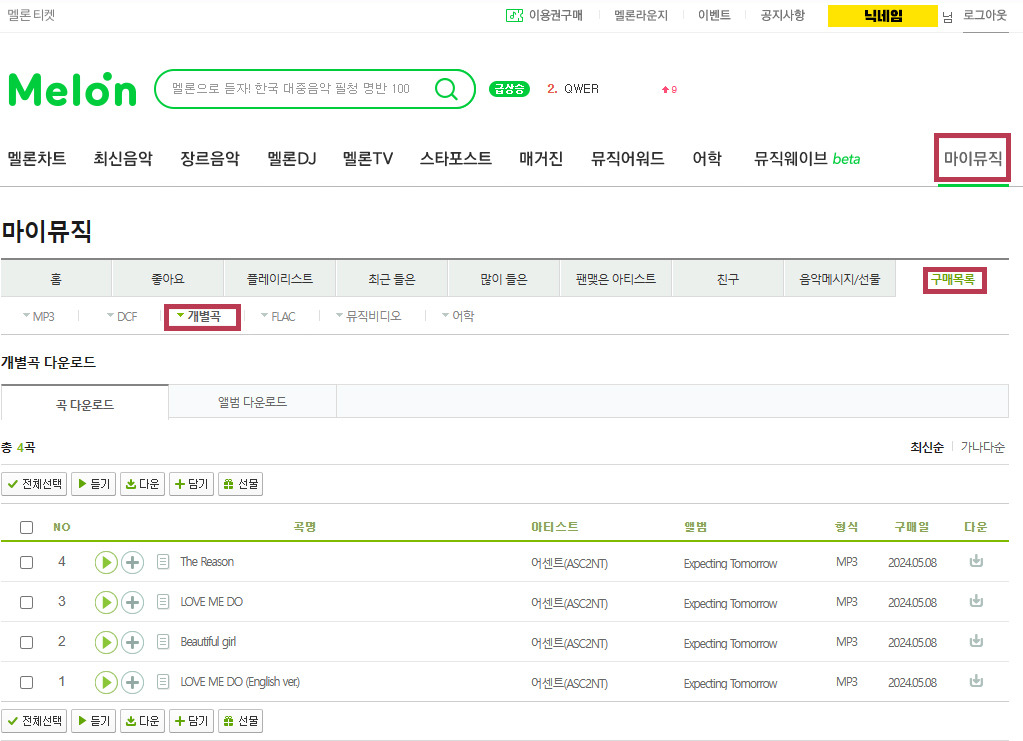Click the 급상승 trending badge
Screen dimensions: 1023x741
tap(509, 89)
